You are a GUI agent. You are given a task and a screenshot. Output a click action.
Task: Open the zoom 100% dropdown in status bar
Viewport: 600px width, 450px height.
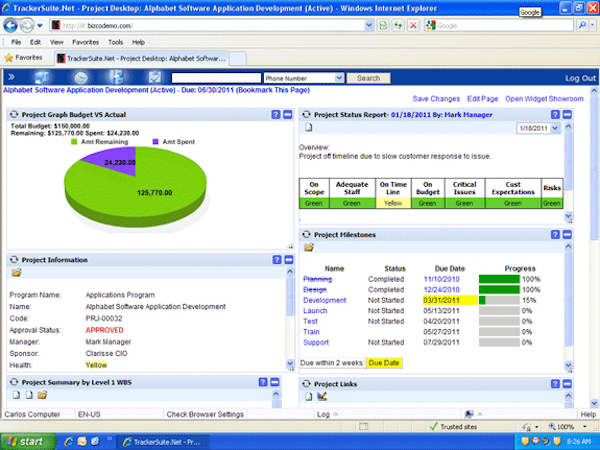coord(584,426)
